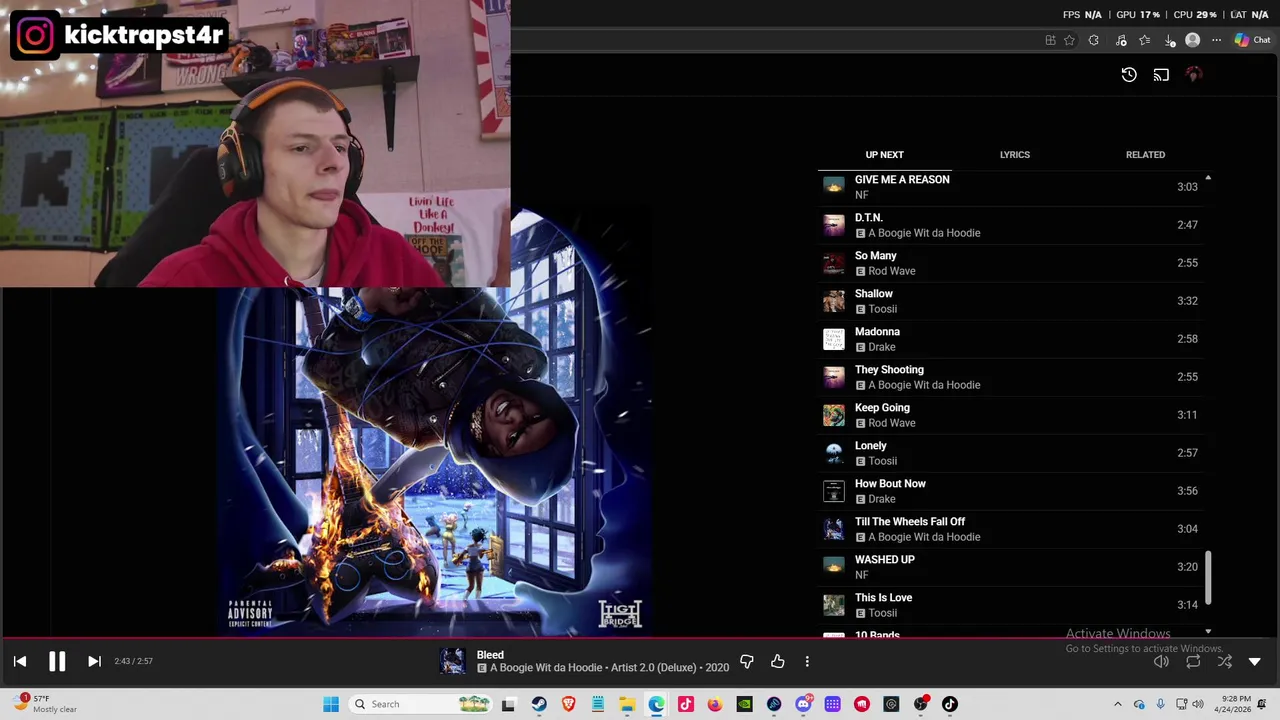Skip to the next track
Viewport: 1280px width, 720px height.
[94, 661]
